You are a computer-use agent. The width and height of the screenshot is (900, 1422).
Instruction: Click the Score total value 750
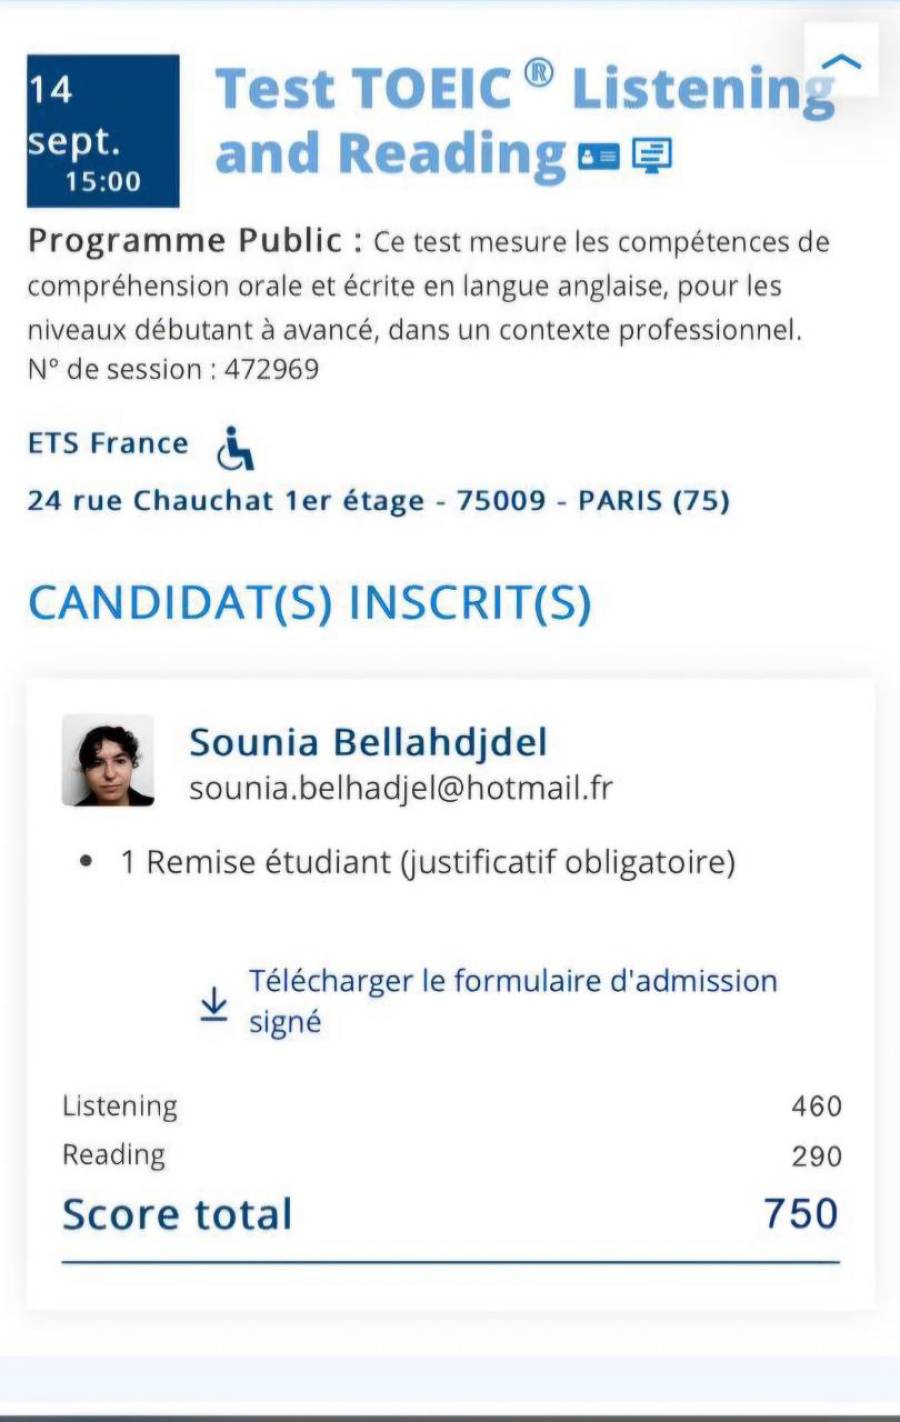coord(801,1213)
